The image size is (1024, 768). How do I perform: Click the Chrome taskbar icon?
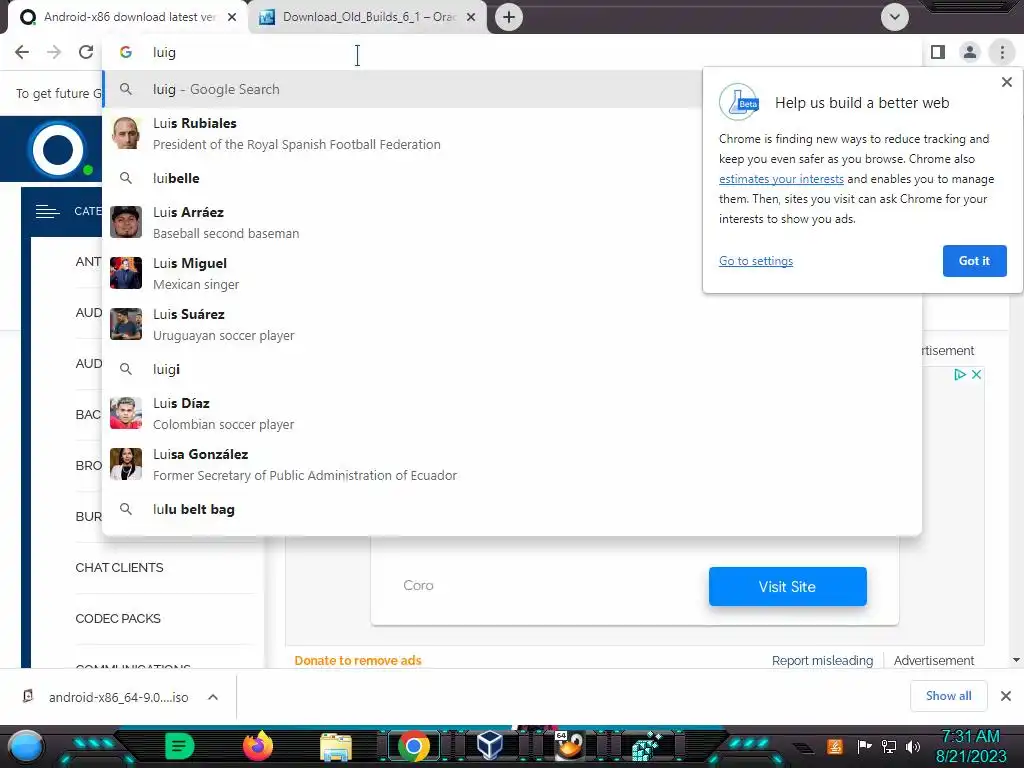click(x=413, y=746)
